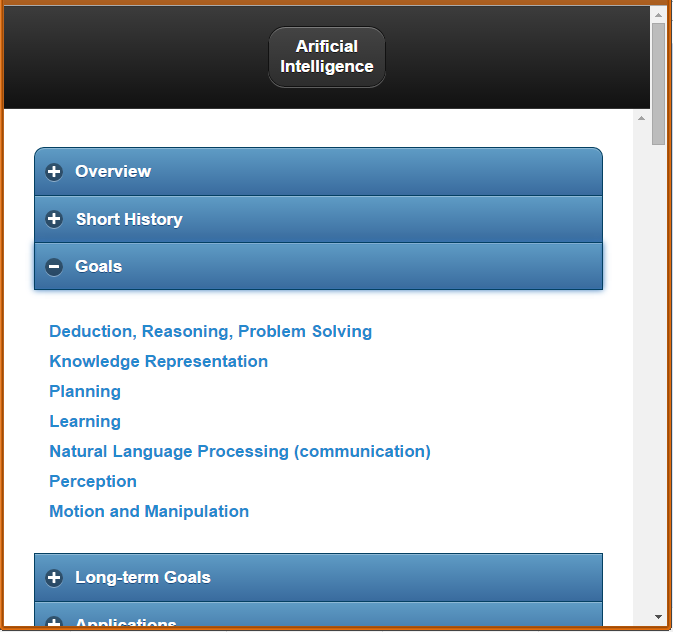The width and height of the screenshot is (673, 632).
Task: Click the plus icon next to Short History
Action: (x=54, y=219)
